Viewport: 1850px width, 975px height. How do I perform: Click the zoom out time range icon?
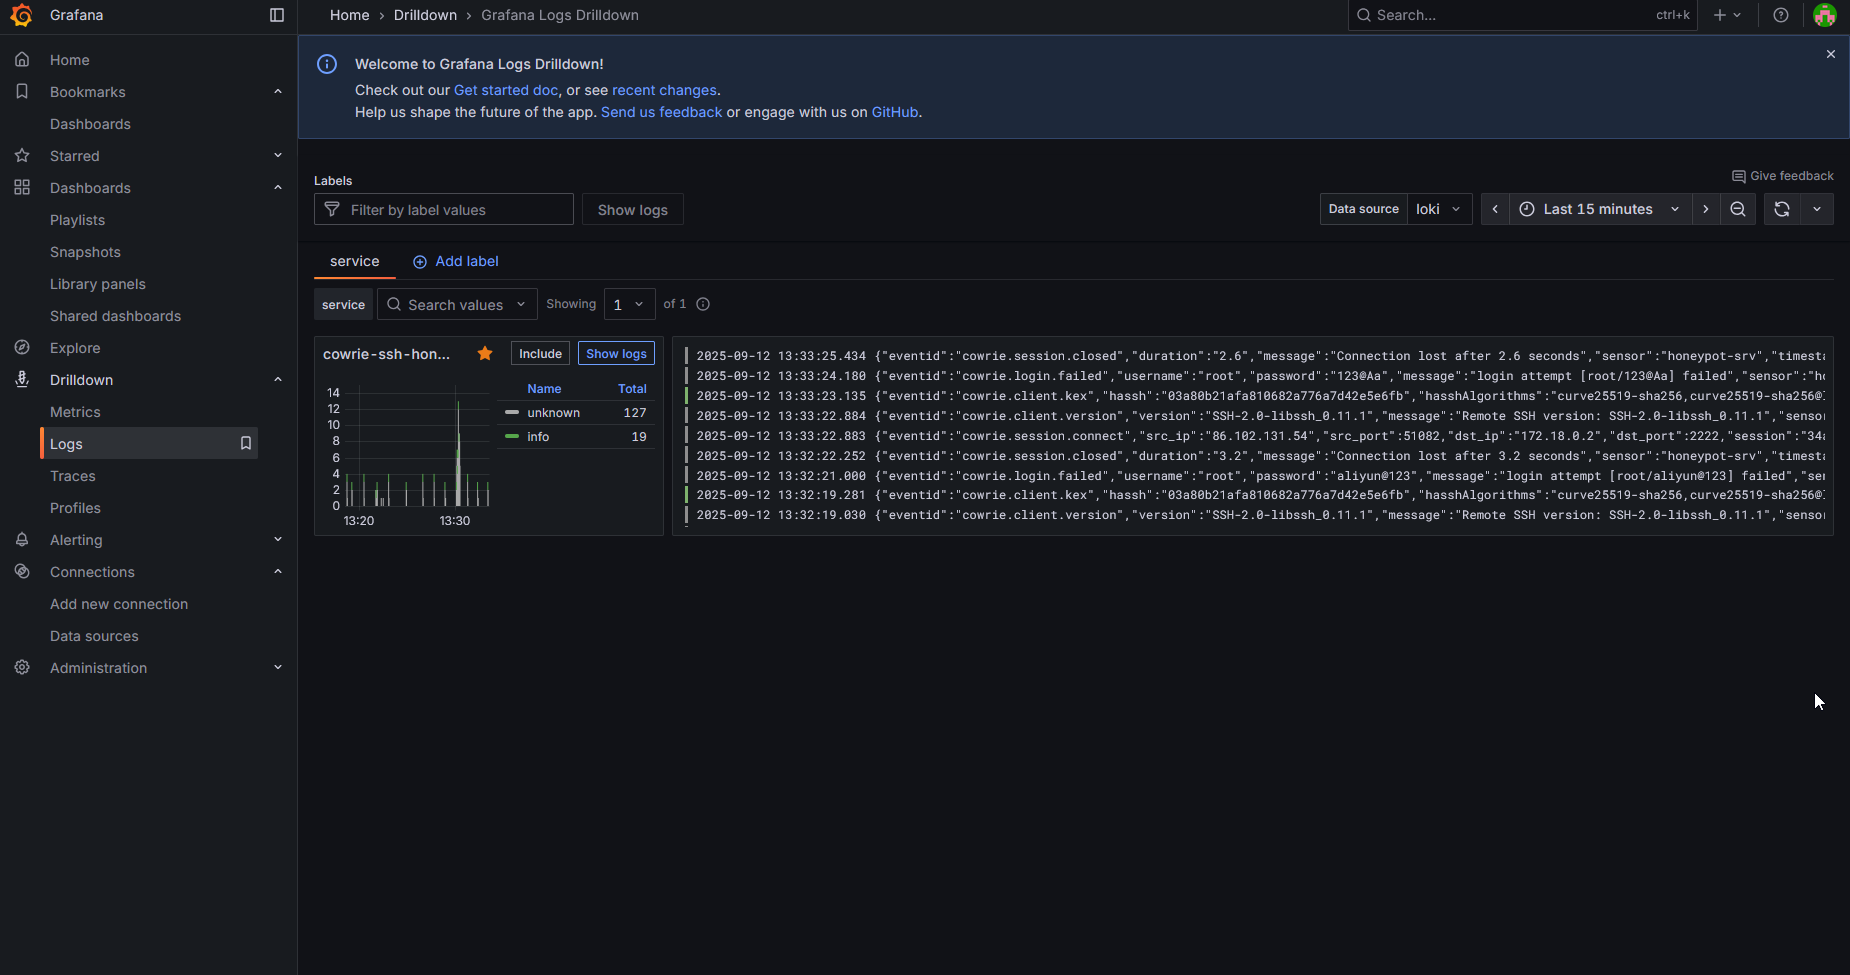click(x=1738, y=209)
